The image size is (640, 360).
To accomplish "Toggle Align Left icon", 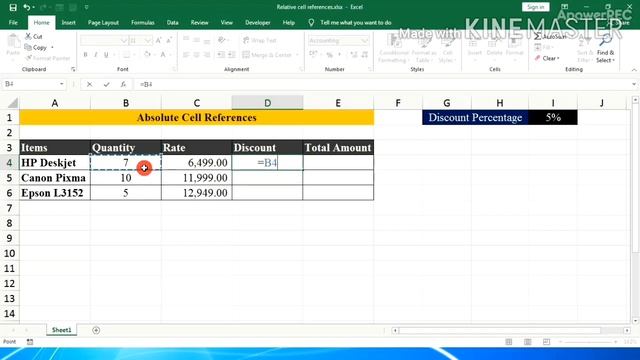I will coord(186,55).
